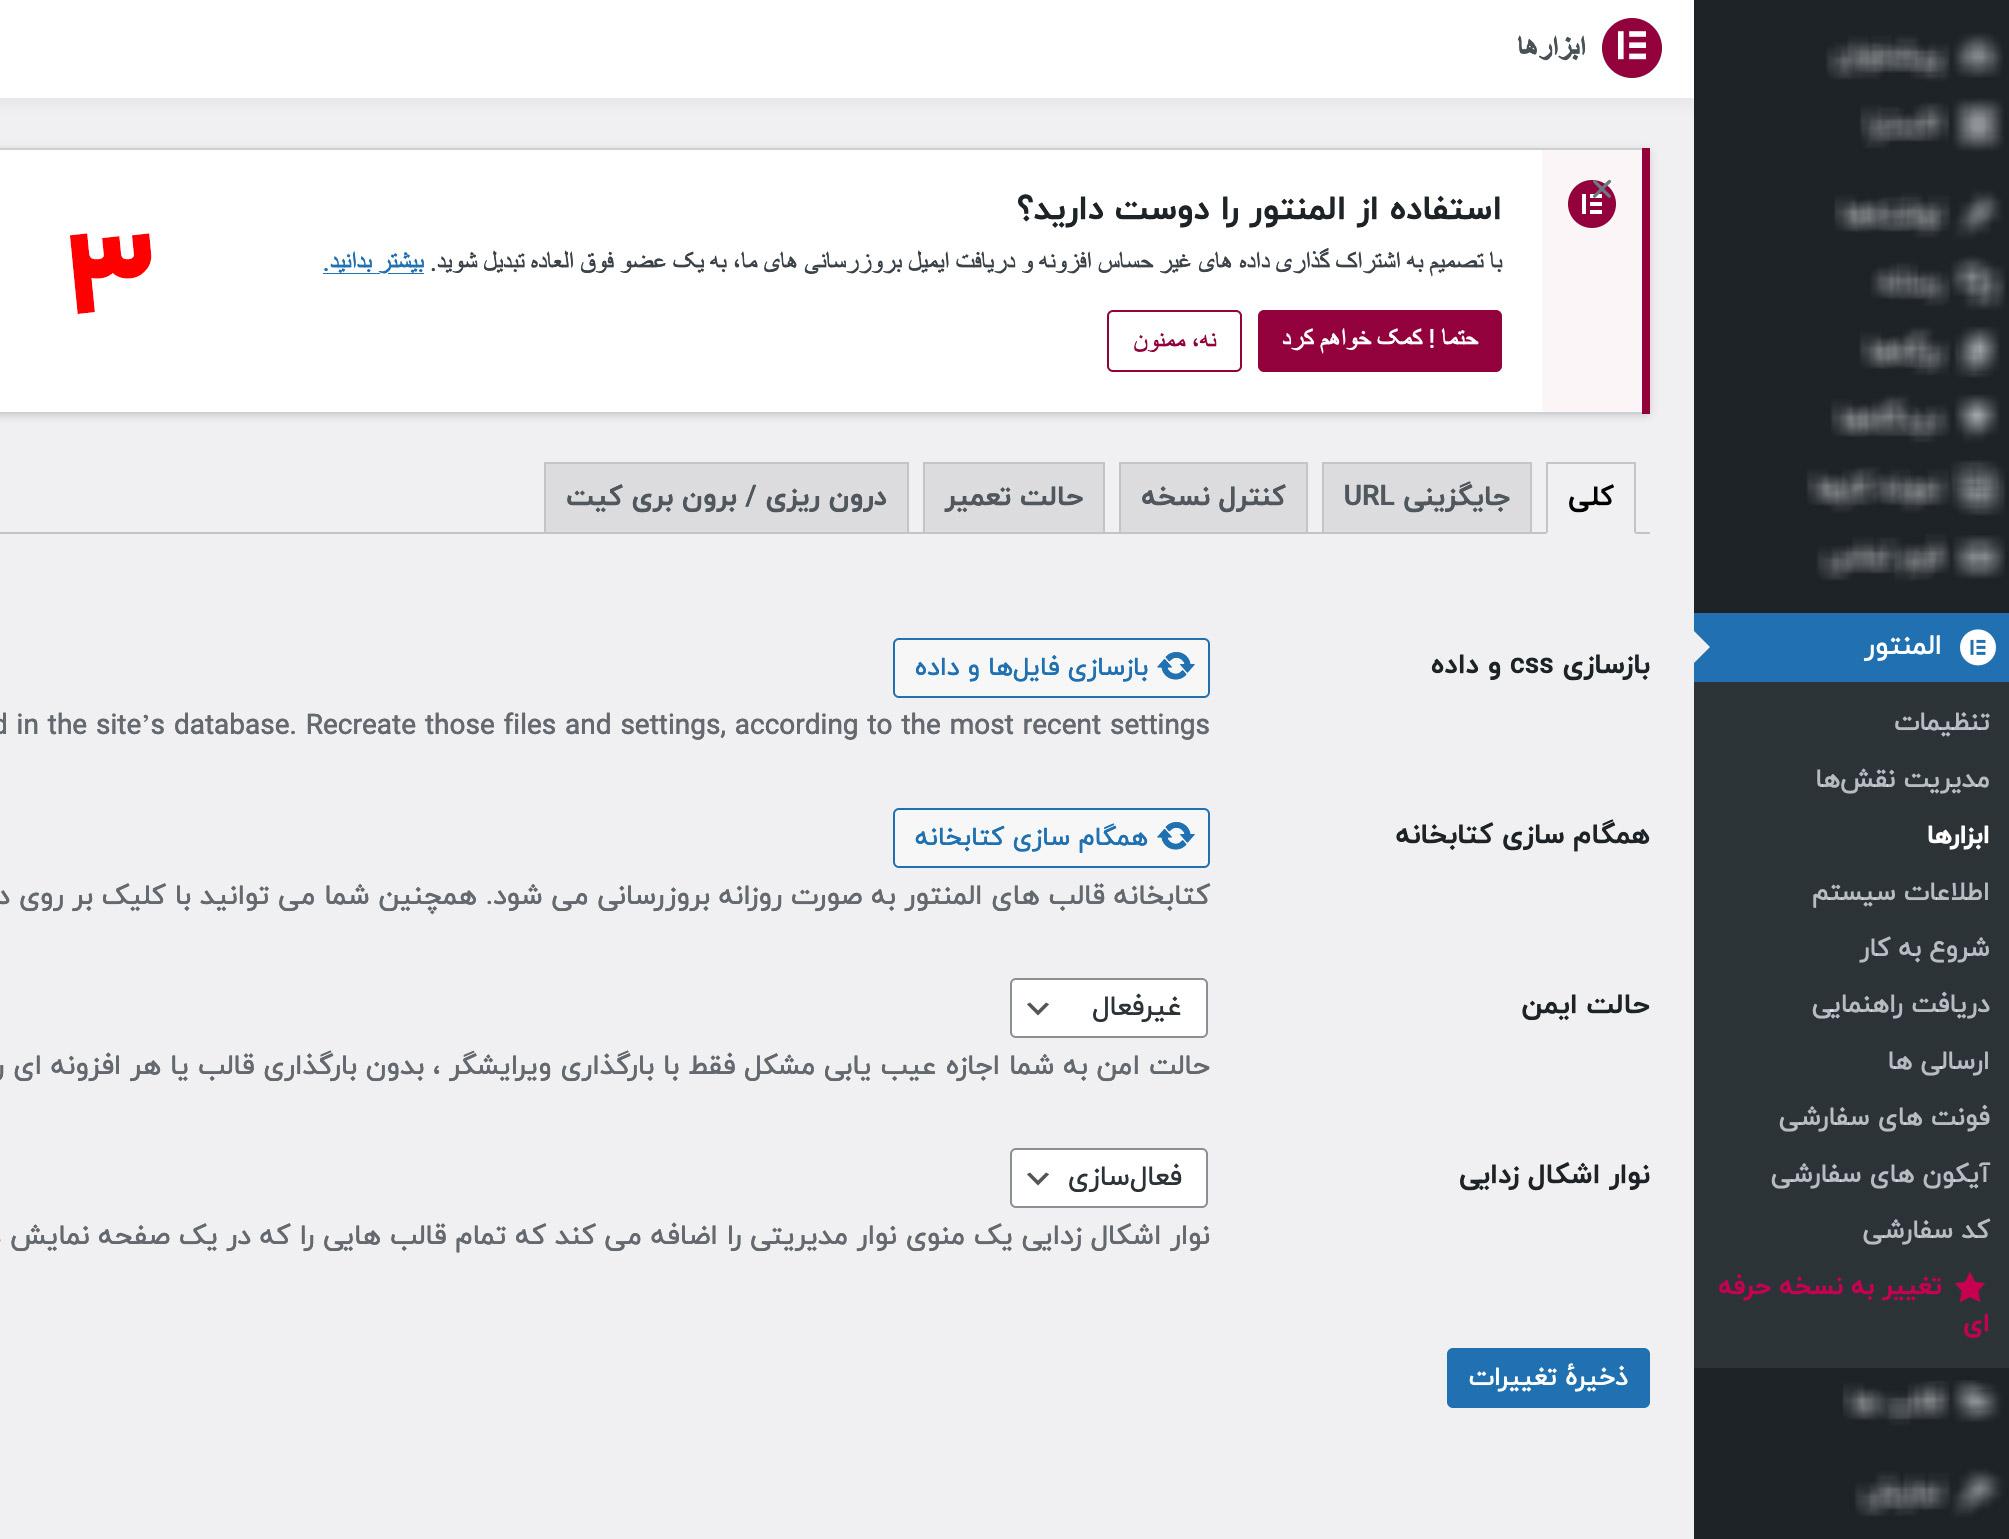Open 'فونت های سفارشی' submenu item
This screenshot has height=1539, width=2009.
point(1885,1117)
